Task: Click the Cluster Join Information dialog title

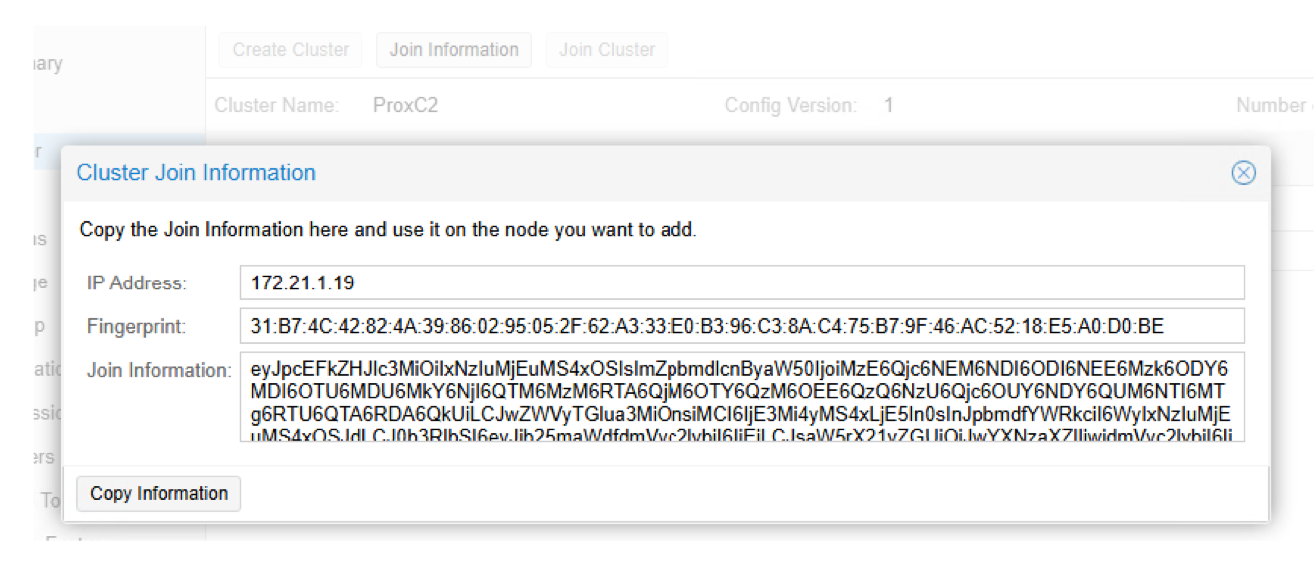Action: pyautogui.click(x=196, y=173)
